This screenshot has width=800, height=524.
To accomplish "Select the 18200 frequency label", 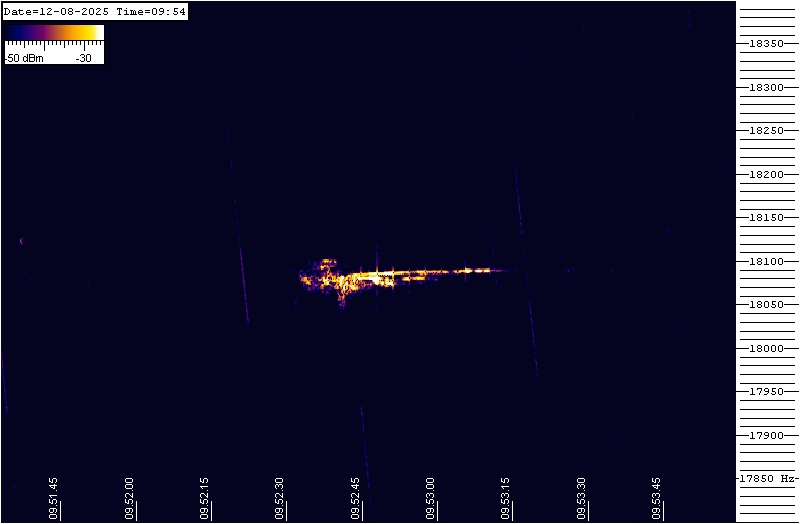I will coord(766,174).
